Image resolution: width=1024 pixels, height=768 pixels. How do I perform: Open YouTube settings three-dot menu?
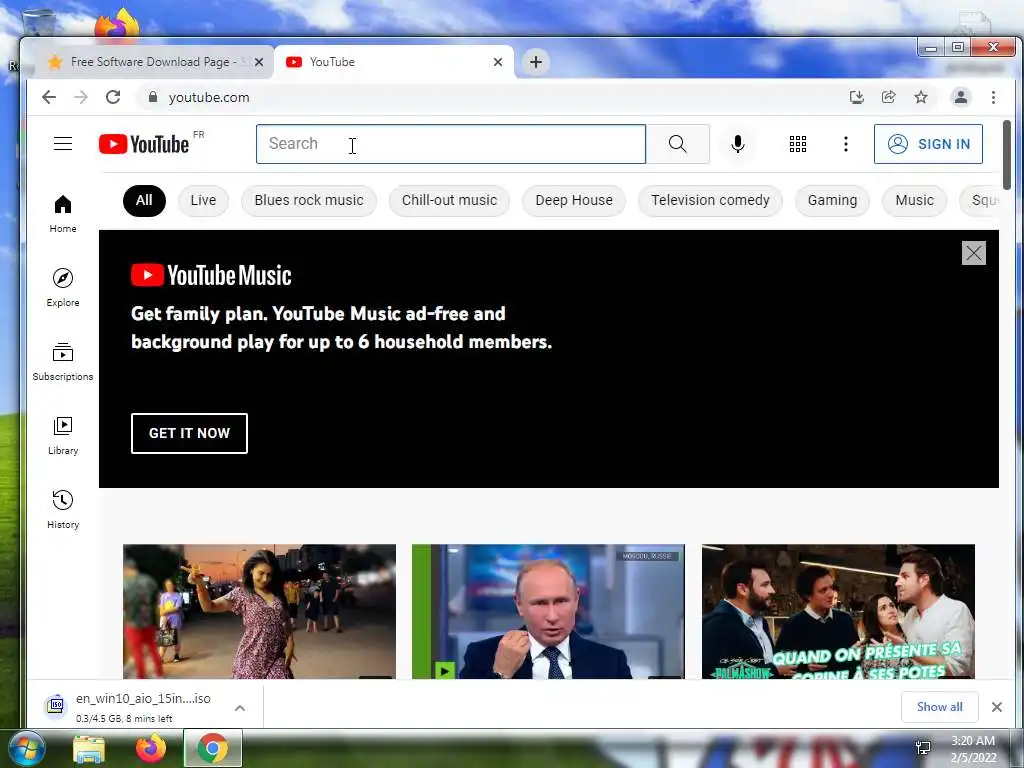846,144
